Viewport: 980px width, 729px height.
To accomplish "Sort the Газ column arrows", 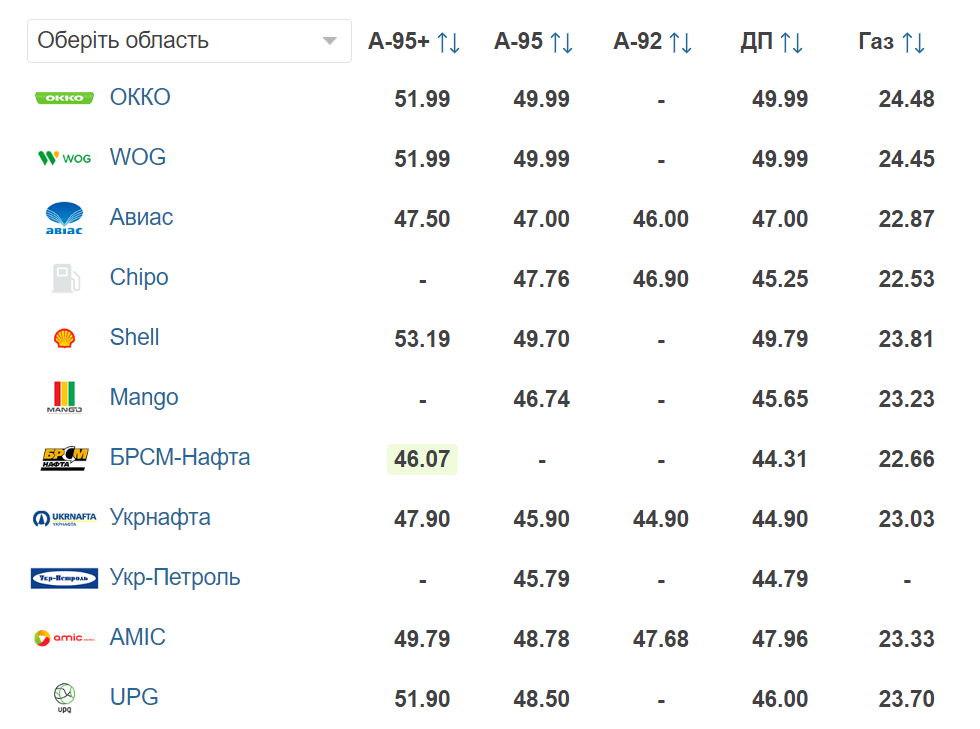I will [913, 43].
